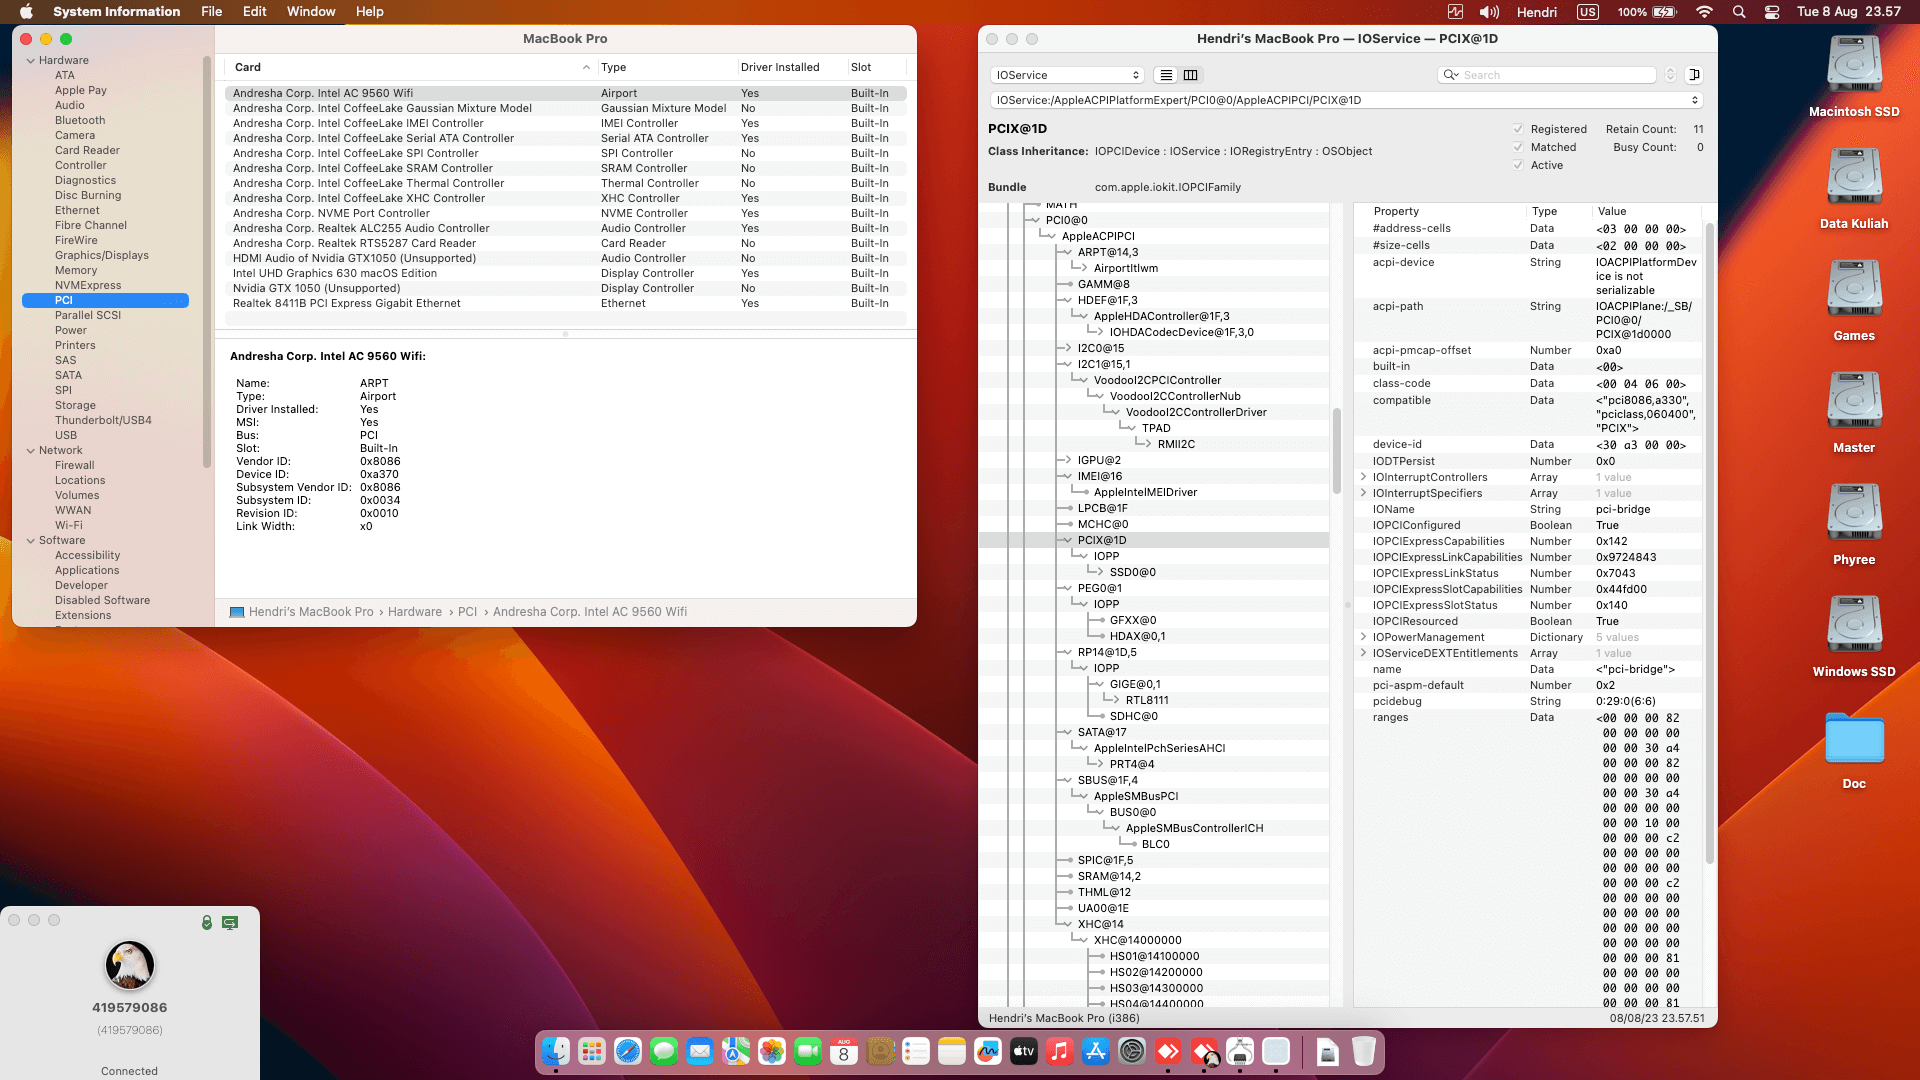
Task: Open Notes app in the Dock
Action: [952, 1051]
